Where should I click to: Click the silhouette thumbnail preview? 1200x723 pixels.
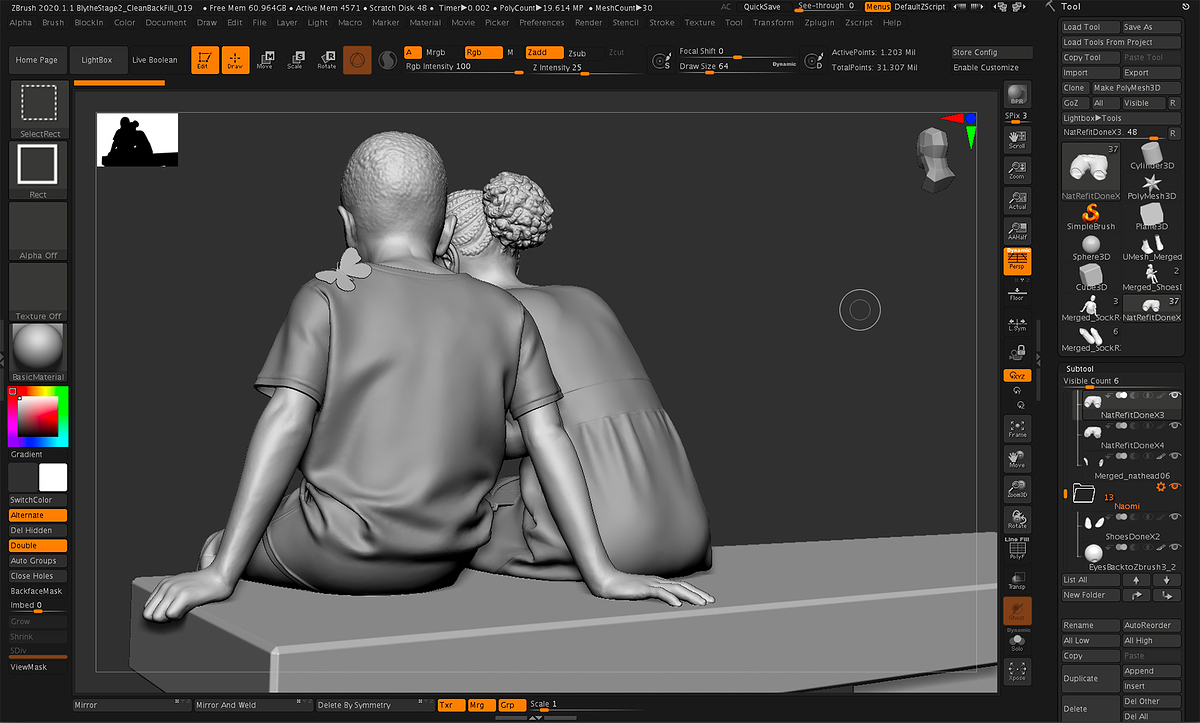click(137, 139)
